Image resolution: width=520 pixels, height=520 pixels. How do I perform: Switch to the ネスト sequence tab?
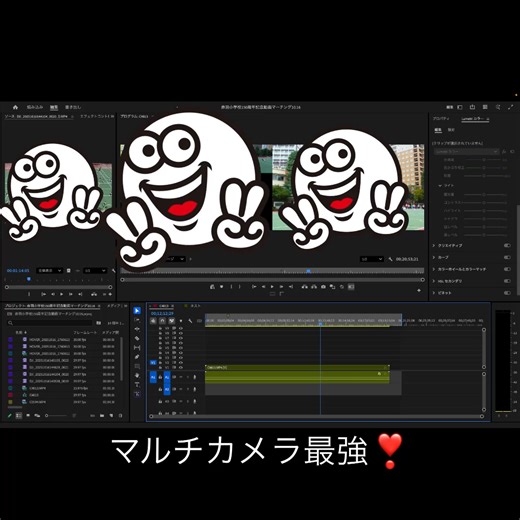click(195, 306)
